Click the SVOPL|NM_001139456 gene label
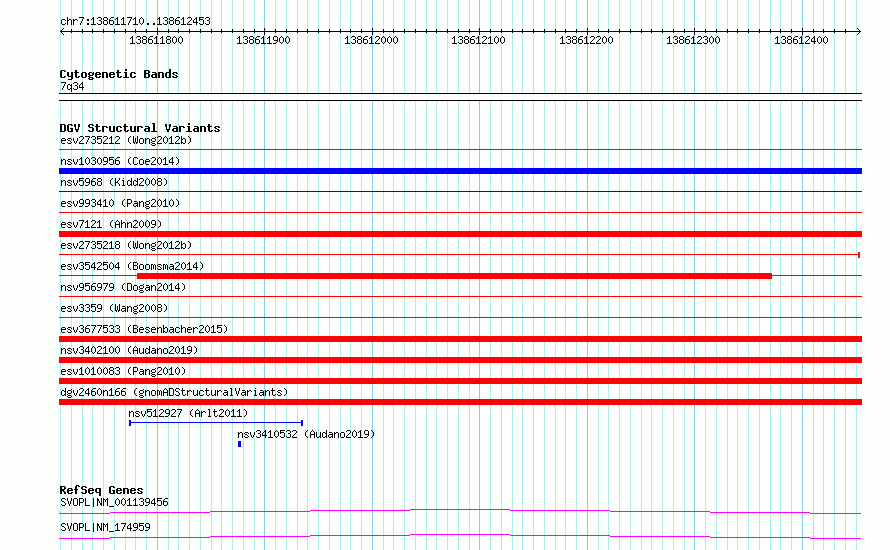Screen dimensions: 890x550 [114, 502]
